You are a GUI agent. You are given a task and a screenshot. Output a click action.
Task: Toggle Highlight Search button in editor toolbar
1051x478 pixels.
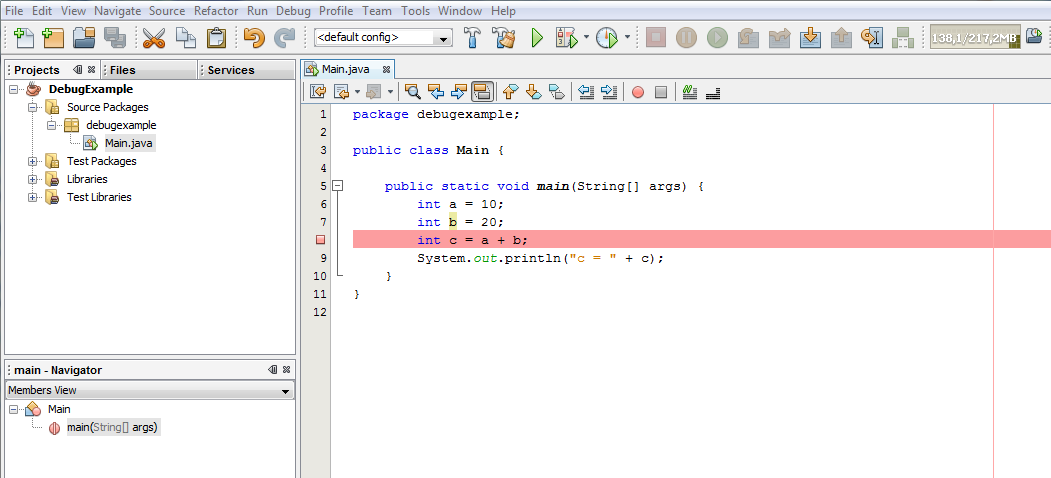click(x=482, y=92)
